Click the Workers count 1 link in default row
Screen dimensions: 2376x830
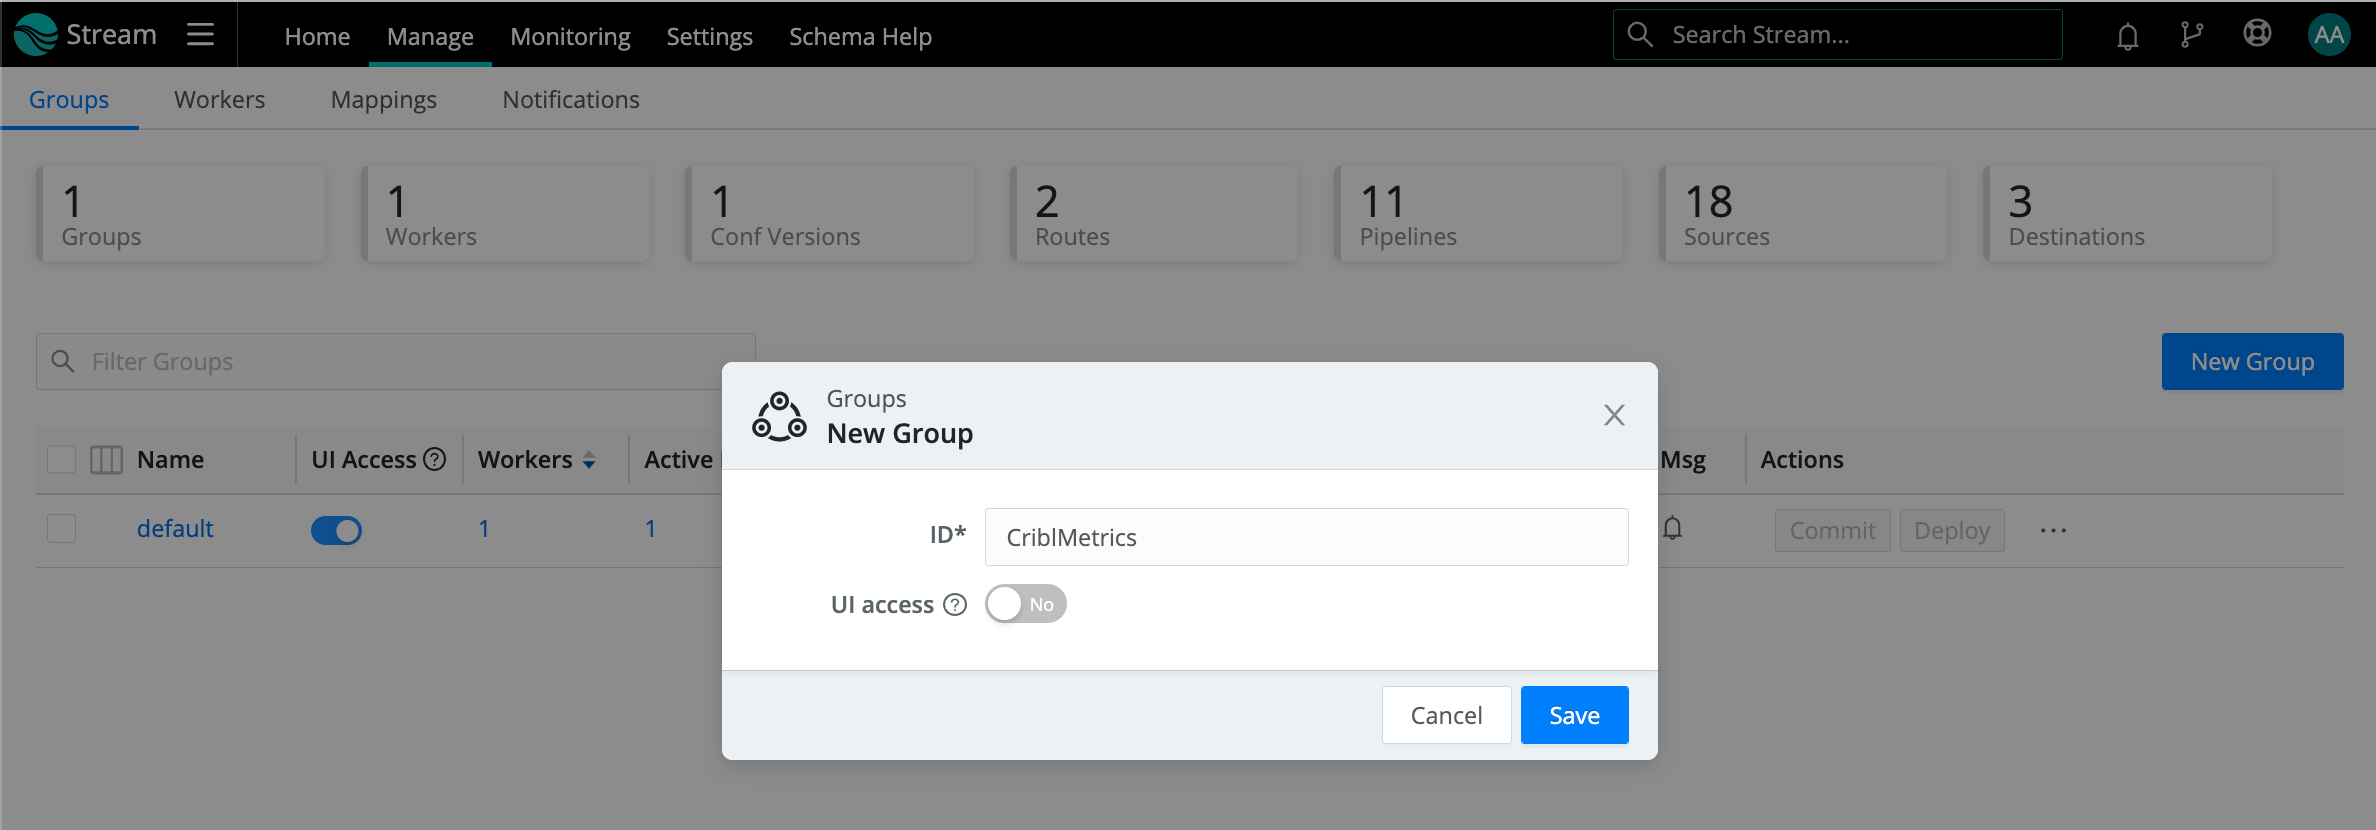coord(484,528)
